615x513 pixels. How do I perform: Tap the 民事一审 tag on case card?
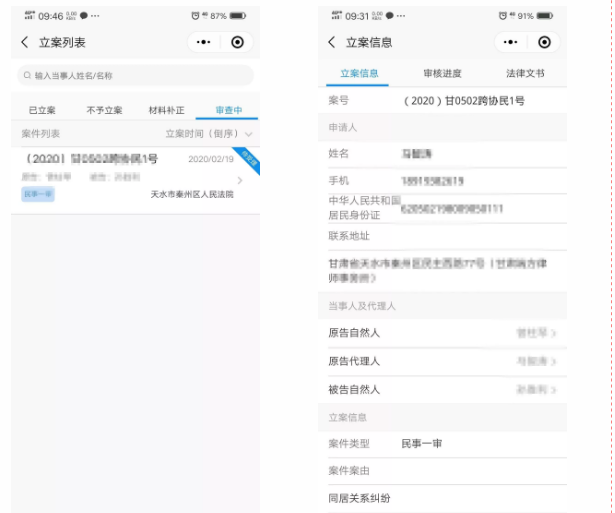[38, 194]
